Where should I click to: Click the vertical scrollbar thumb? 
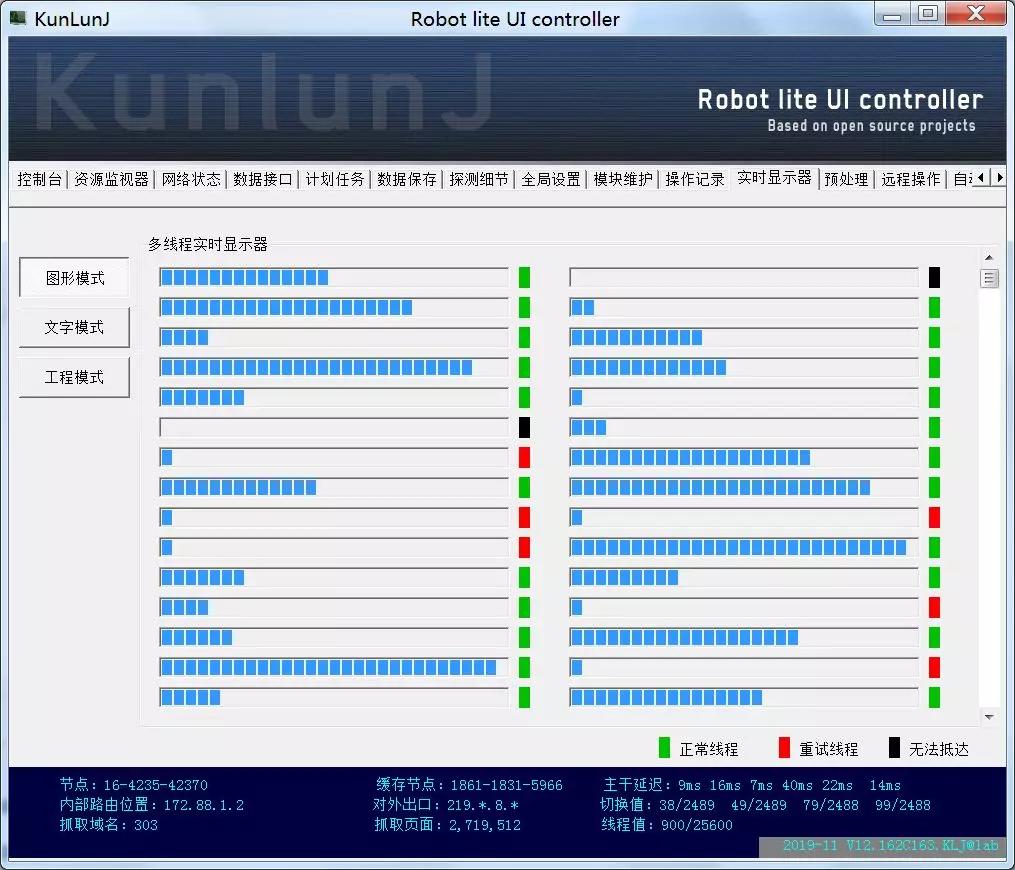pos(989,279)
